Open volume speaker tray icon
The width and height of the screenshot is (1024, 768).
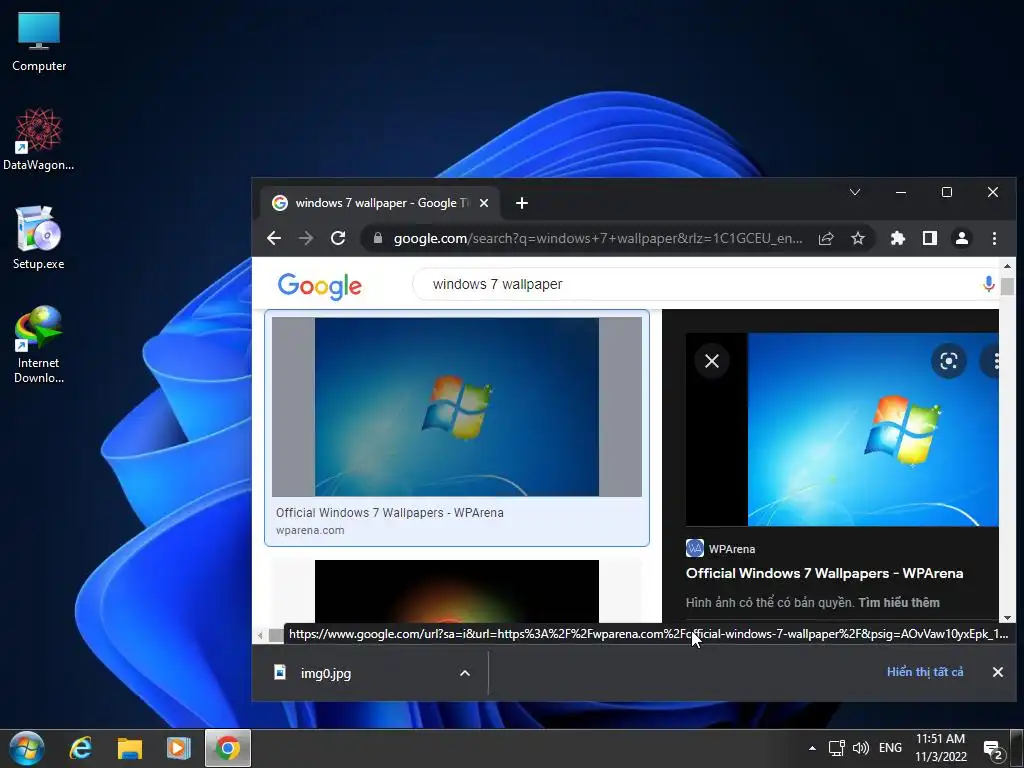point(861,748)
